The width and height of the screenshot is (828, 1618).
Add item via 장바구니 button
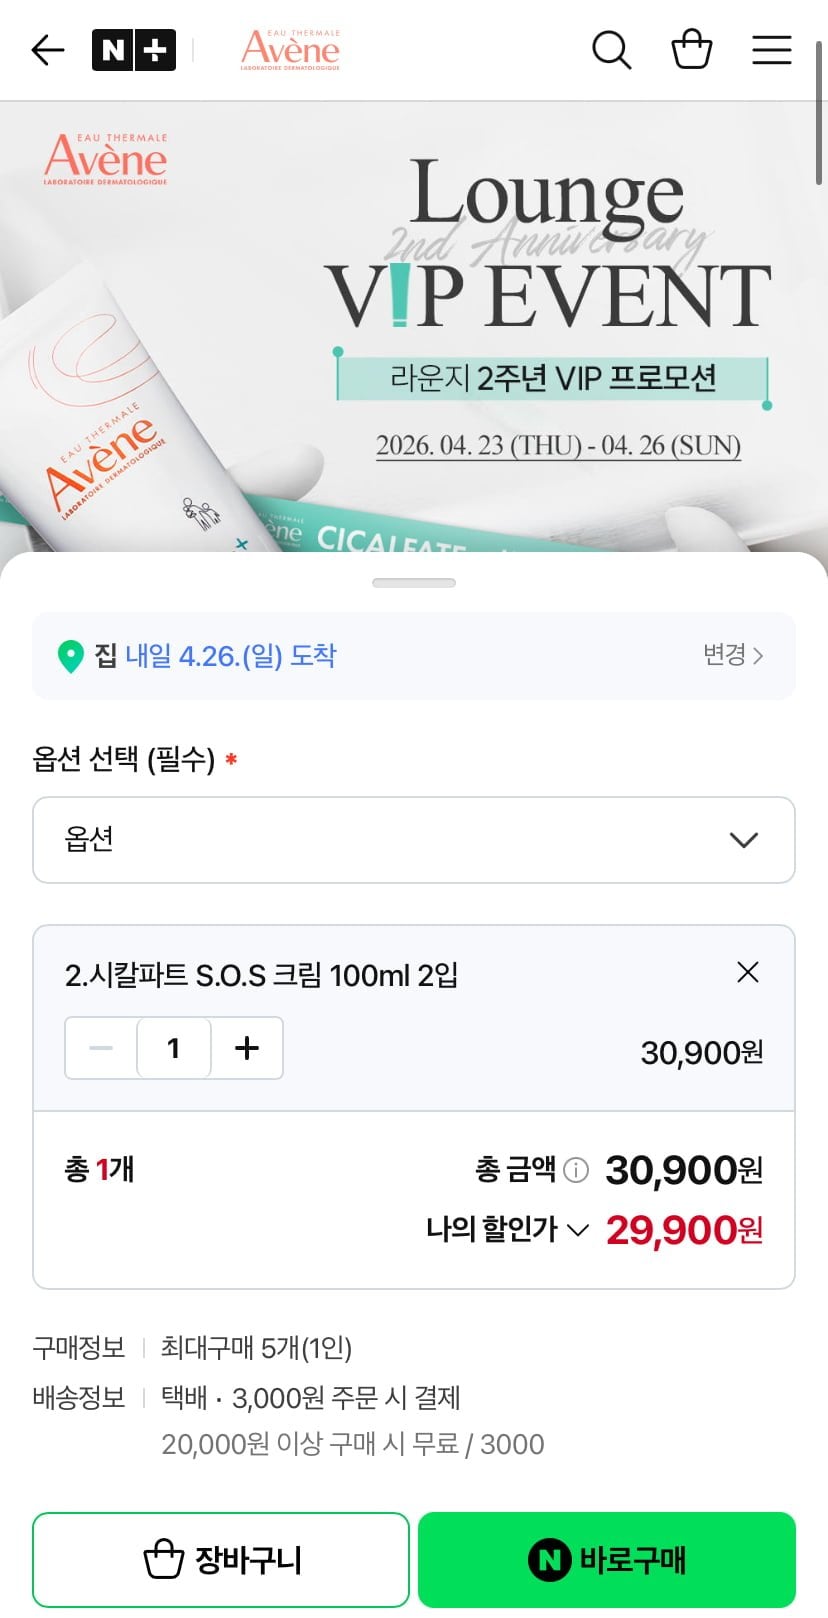(221, 1559)
